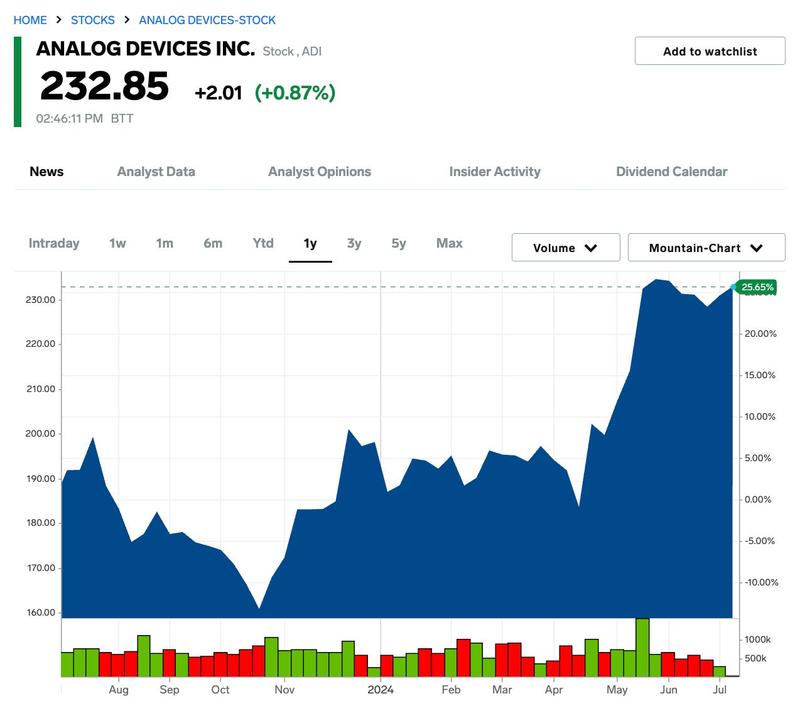This screenshot has width=800, height=705.
Task: Click the Nov label on the time axis
Action: pos(284,690)
